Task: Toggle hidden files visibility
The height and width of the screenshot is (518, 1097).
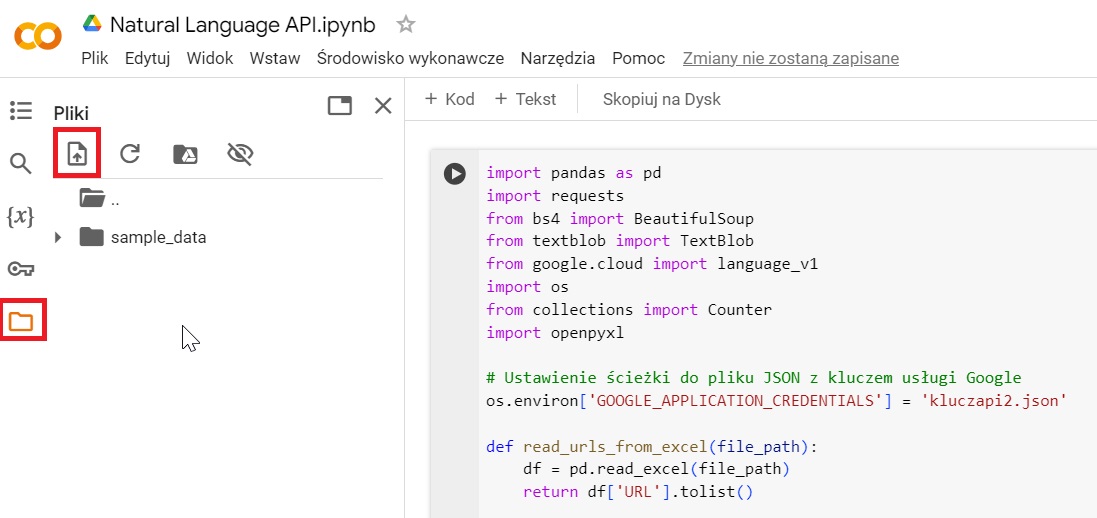Action: pyautogui.click(x=240, y=153)
